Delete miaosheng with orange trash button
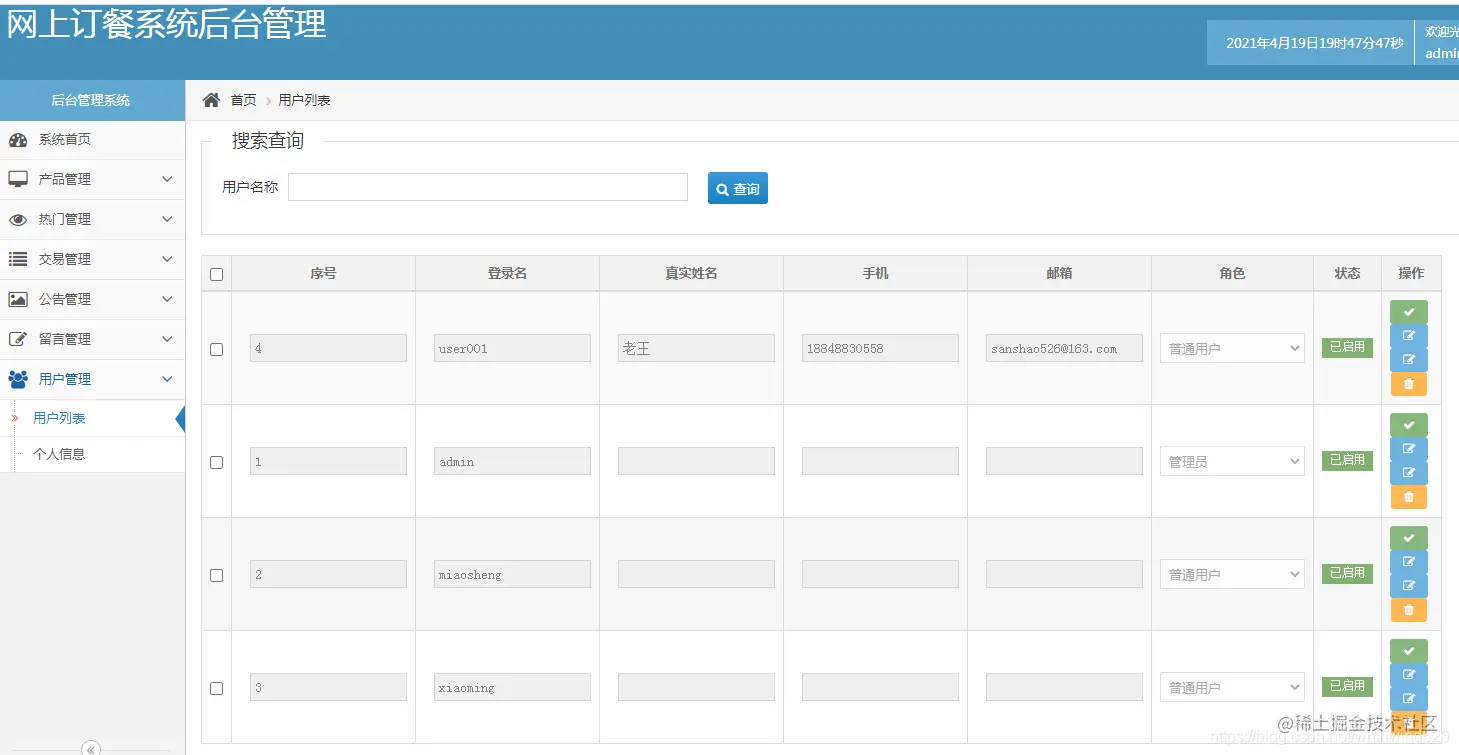Screen dimensions: 1459x755 click(1409, 610)
